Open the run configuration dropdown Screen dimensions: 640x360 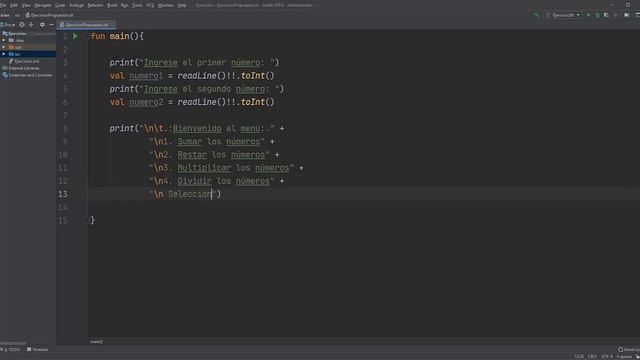tap(563, 15)
